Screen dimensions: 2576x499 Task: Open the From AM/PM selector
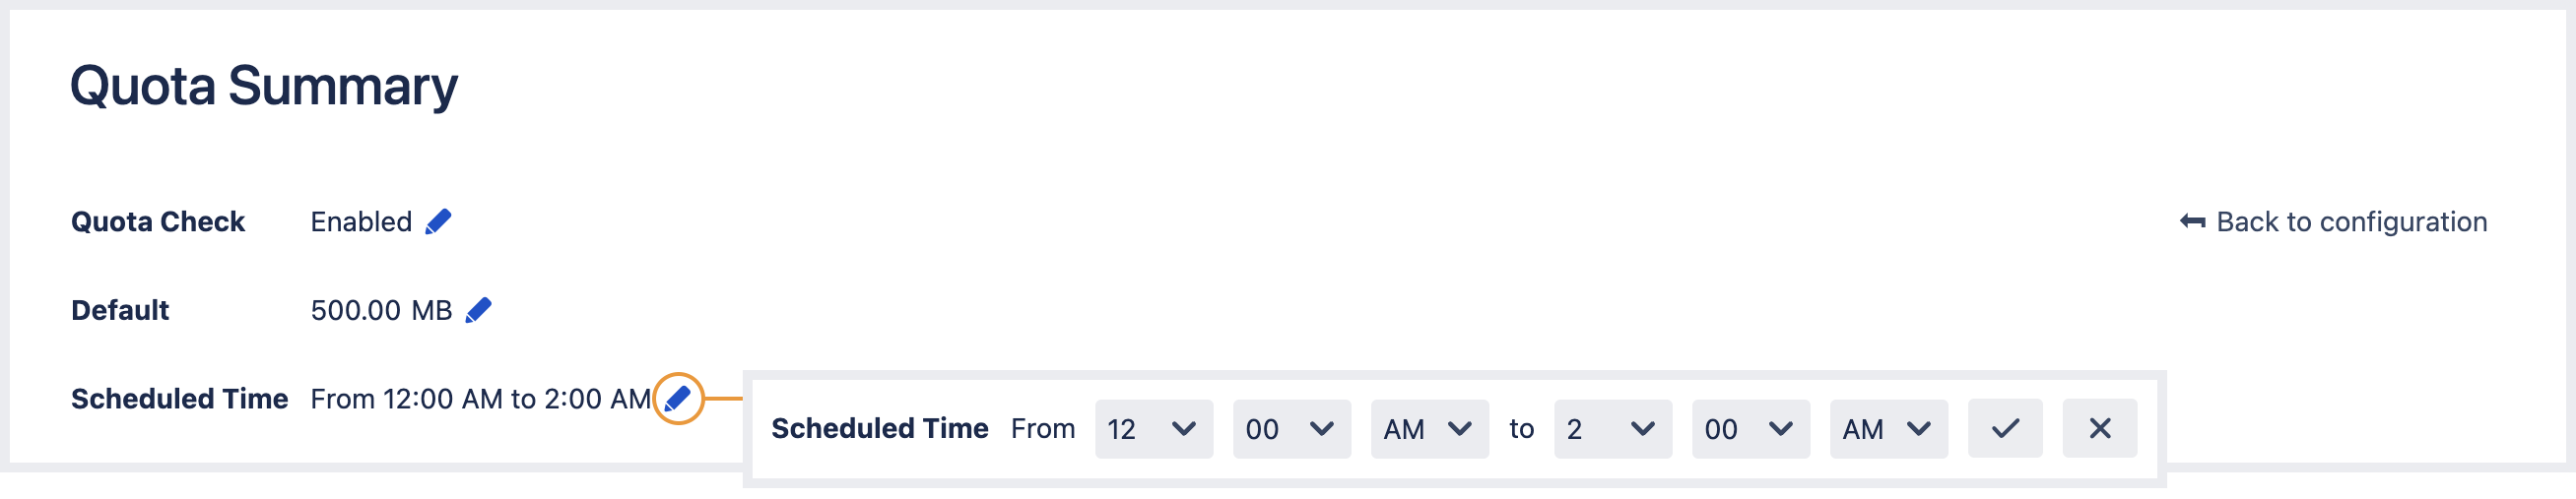1429,429
